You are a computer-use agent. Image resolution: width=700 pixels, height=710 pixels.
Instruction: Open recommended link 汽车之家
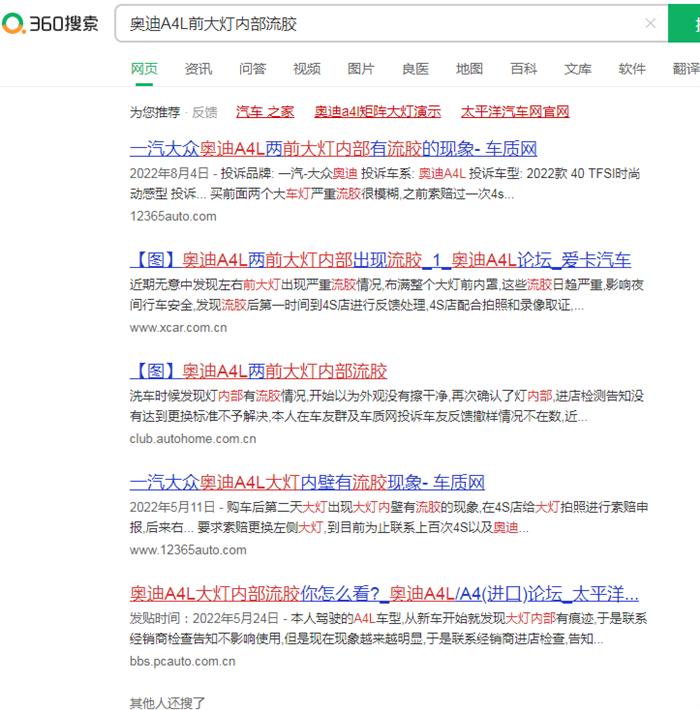[265, 111]
